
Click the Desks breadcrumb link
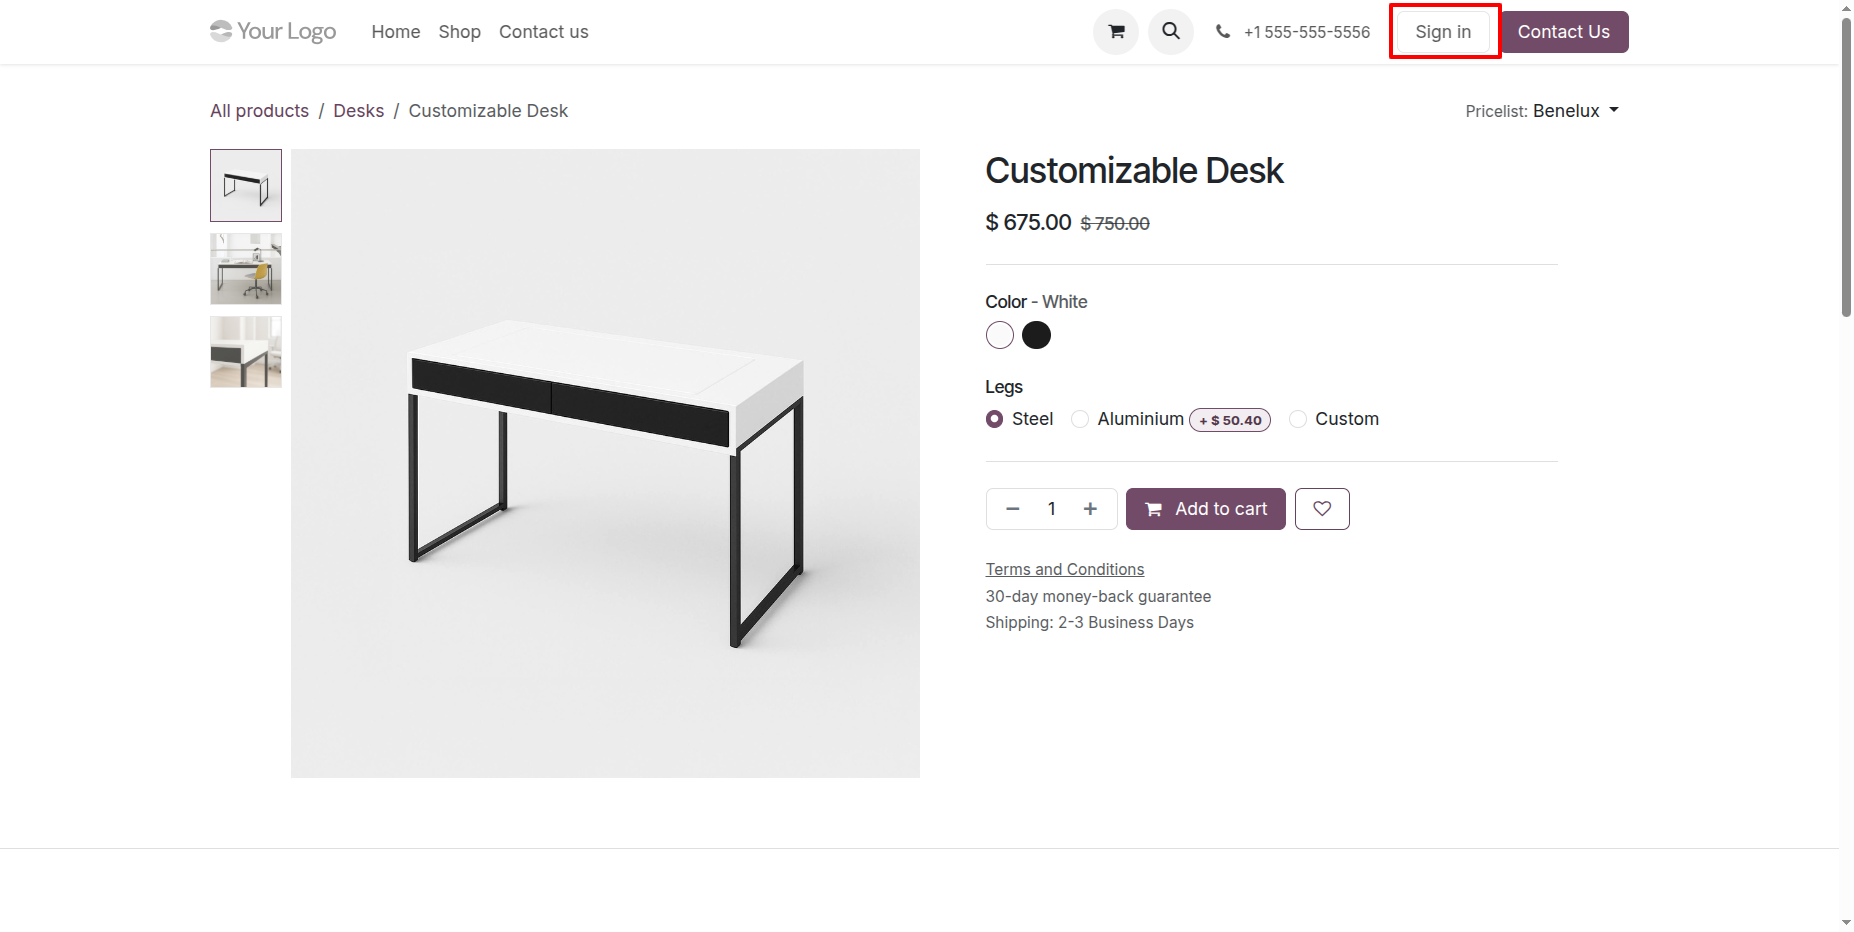[x=358, y=111]
